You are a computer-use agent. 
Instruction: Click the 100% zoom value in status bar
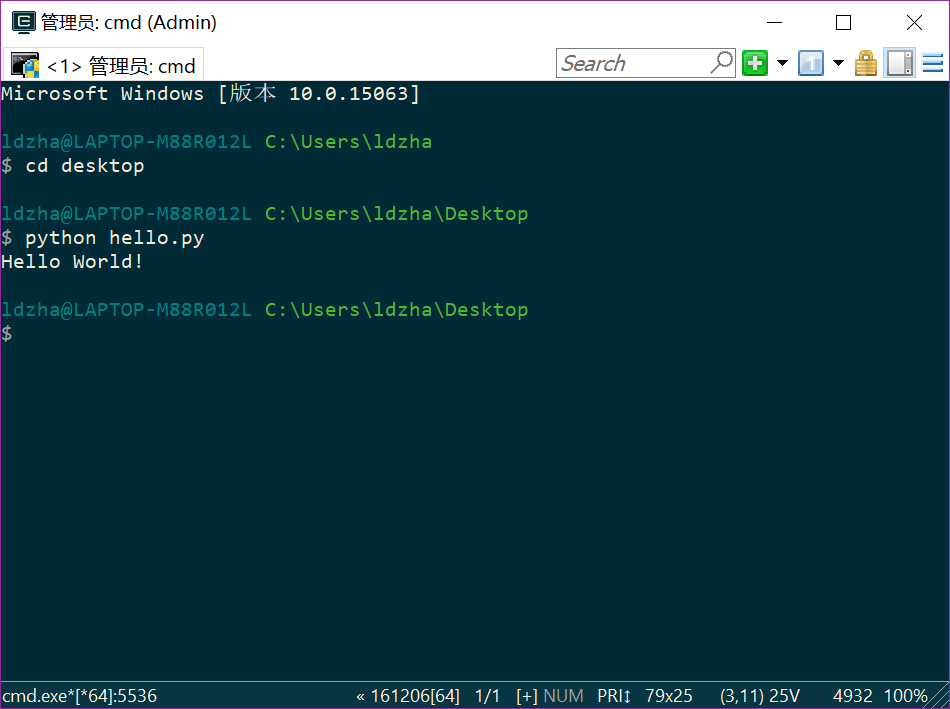pyautogui.click(x=905, y=696)
